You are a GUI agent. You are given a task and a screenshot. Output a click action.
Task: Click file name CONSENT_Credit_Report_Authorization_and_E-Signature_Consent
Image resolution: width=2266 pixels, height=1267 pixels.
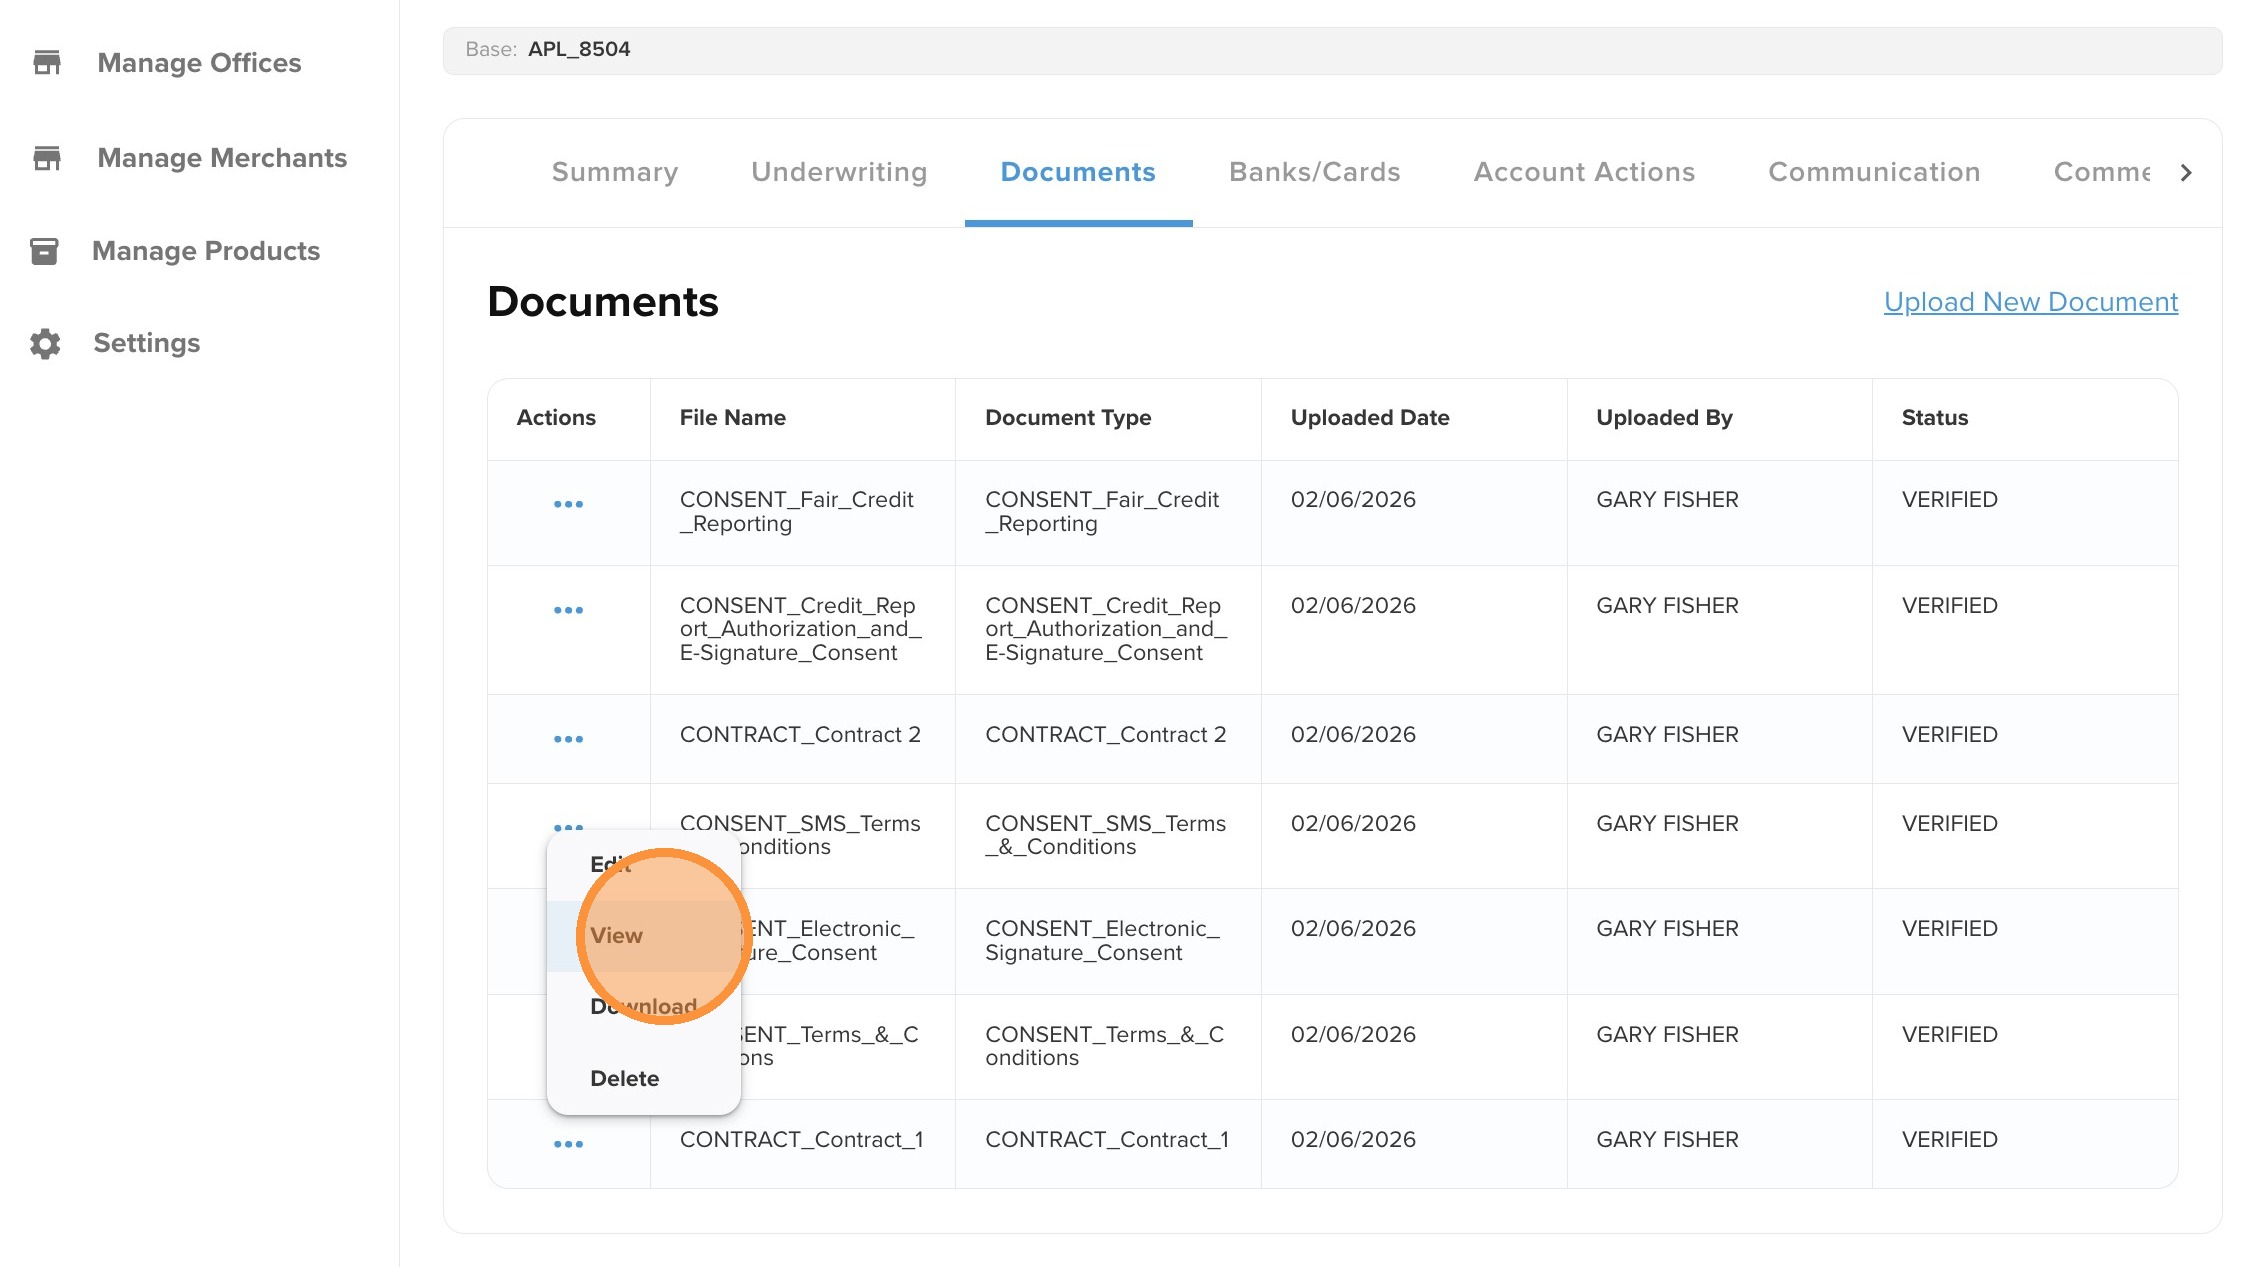[801, 629]
